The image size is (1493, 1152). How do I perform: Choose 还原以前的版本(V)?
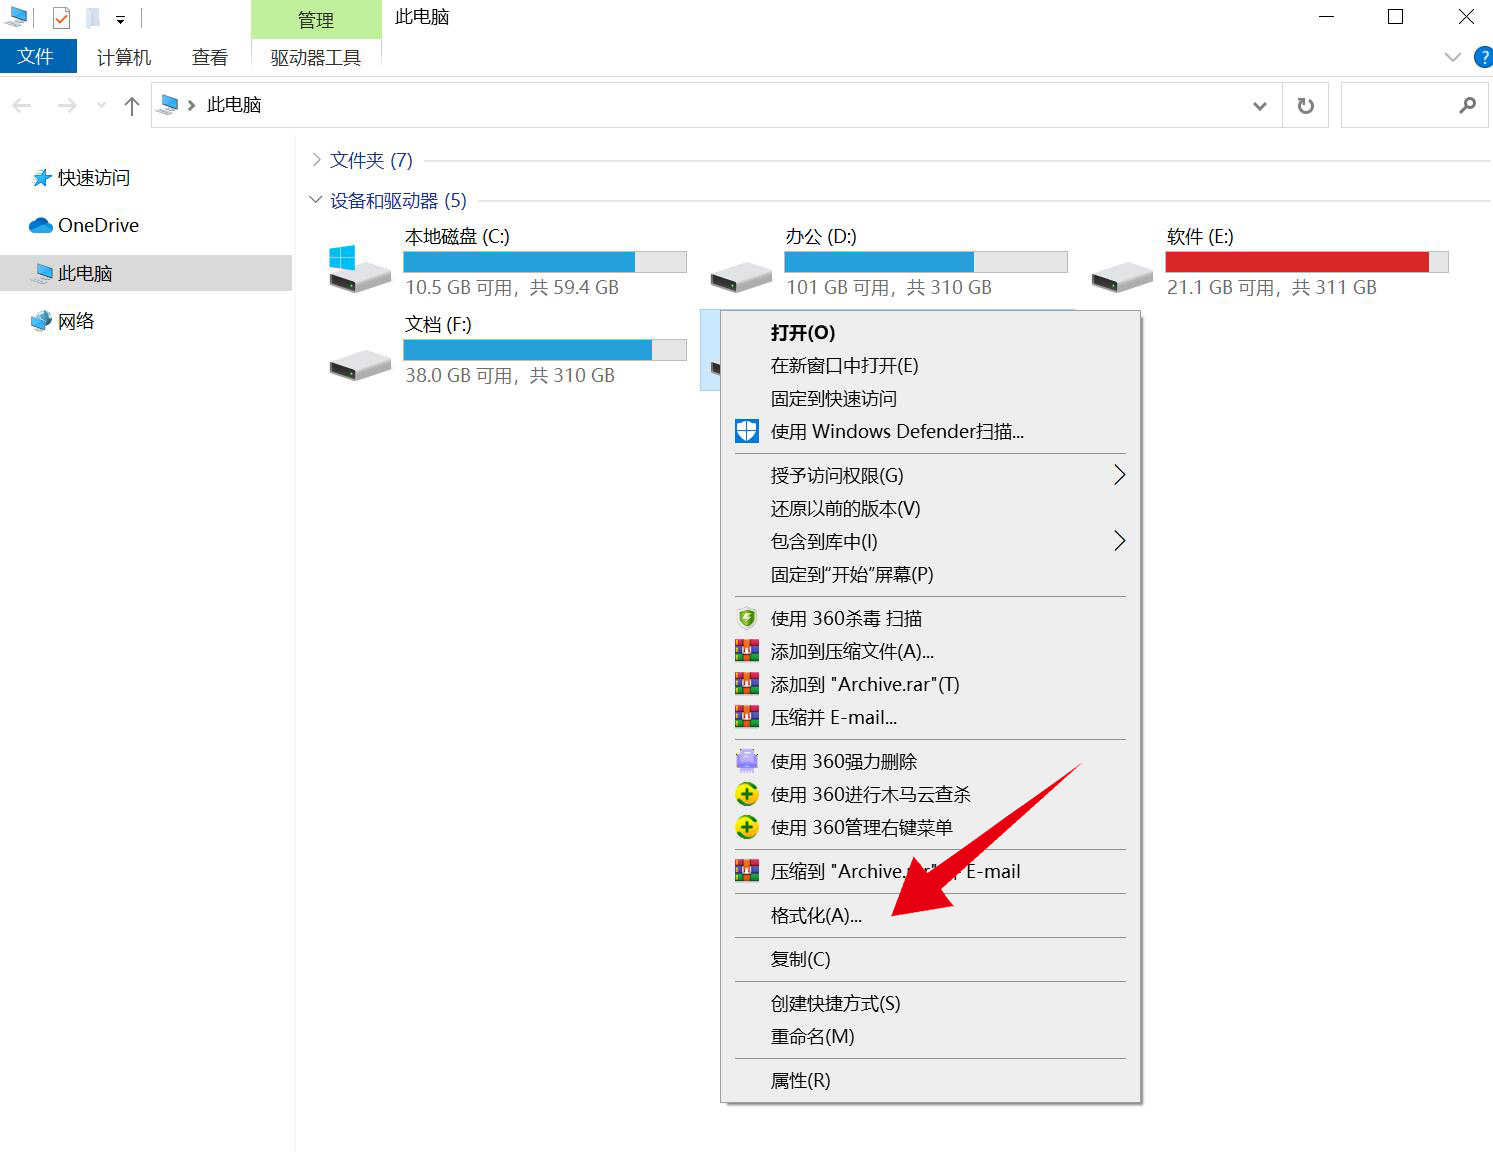click(930, 508)
